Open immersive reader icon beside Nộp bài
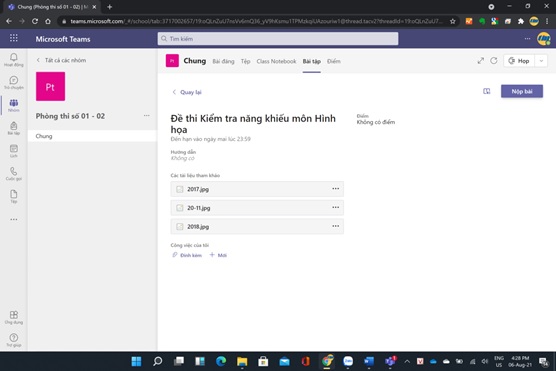 tap(486, 92)
